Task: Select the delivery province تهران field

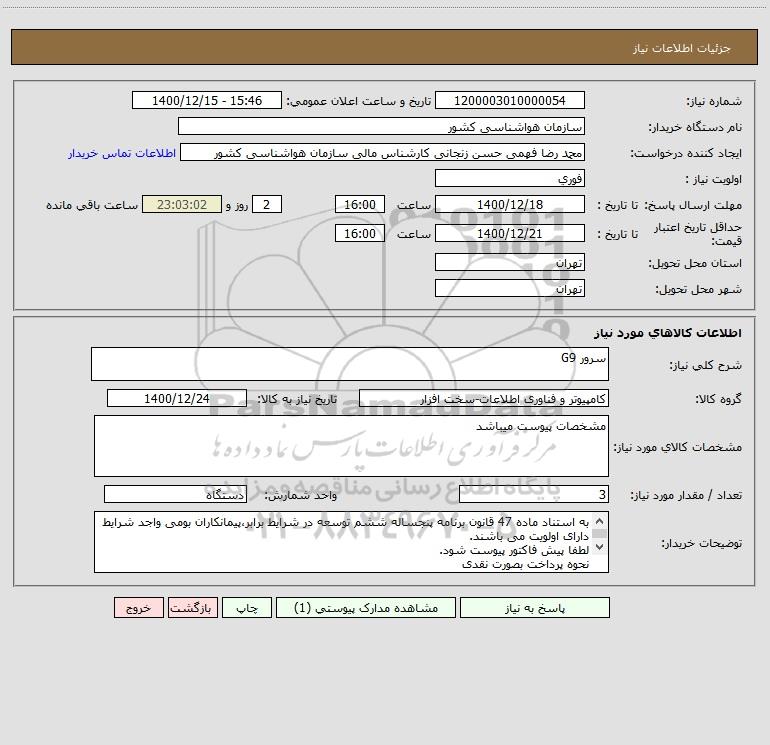Action: click(510, 262)
